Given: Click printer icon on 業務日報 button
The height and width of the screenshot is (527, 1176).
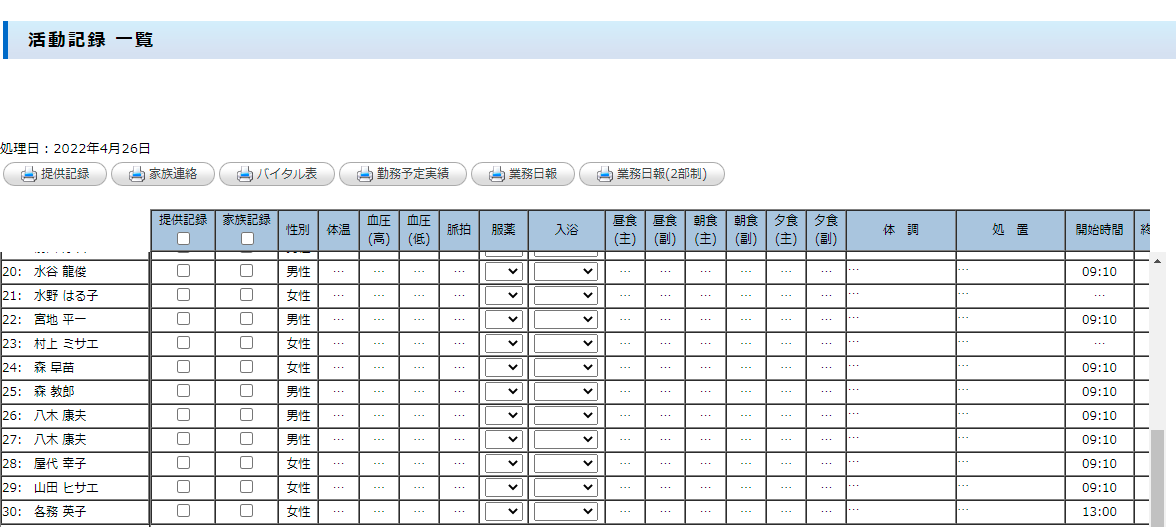Looking at the screenshot, I should (x=497, y=174).
